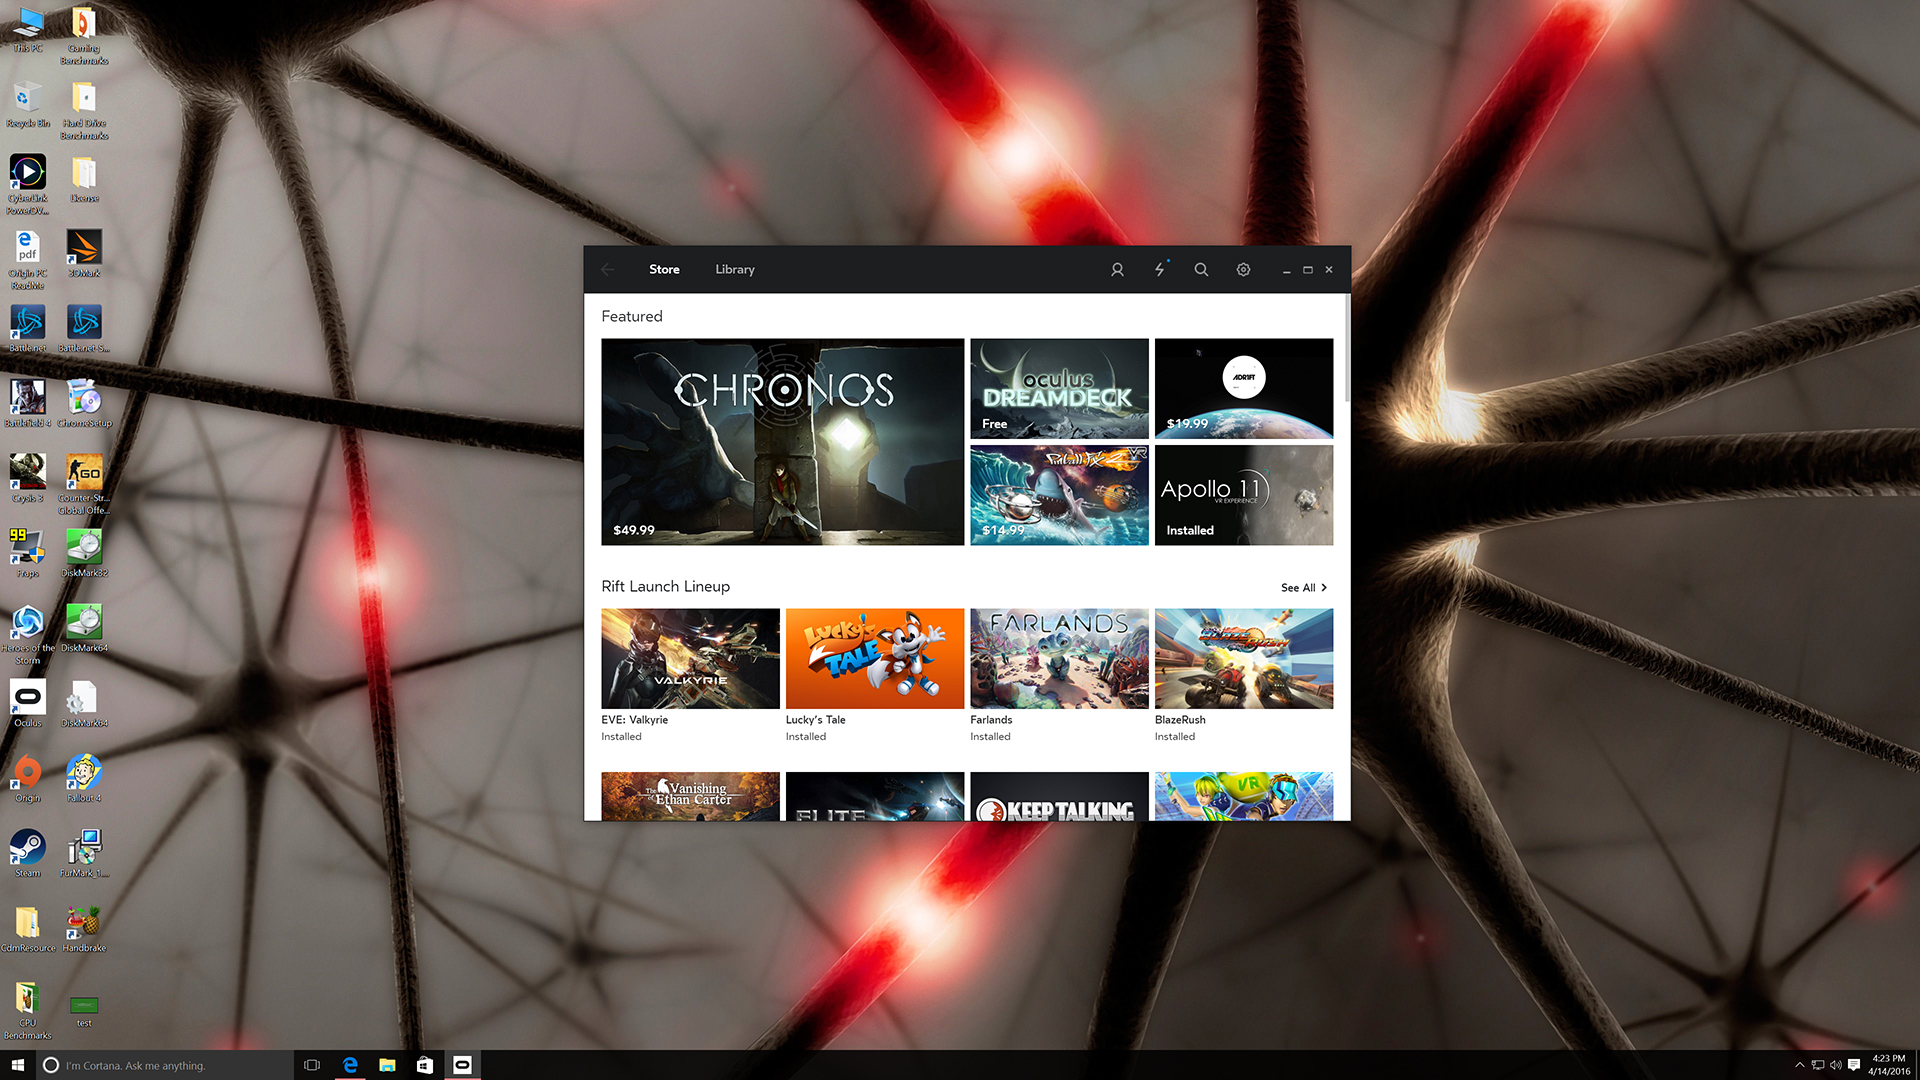Select the Battle.net desktop icon

[x=28, y=329]
